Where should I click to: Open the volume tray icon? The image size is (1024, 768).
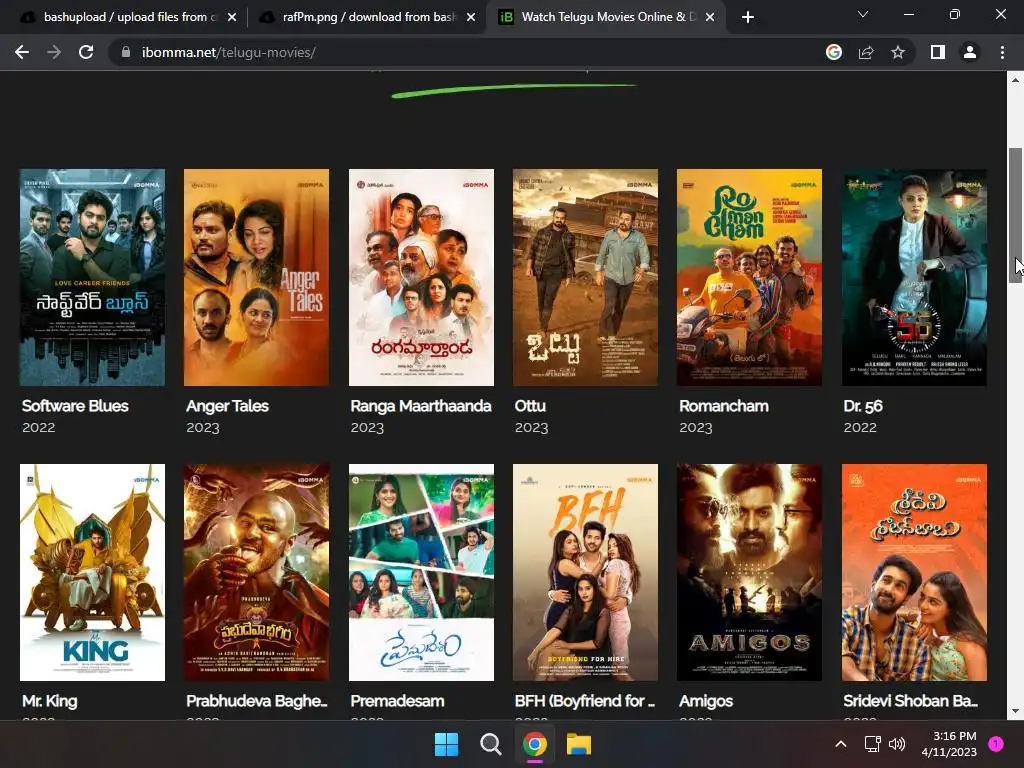[897, 744]
